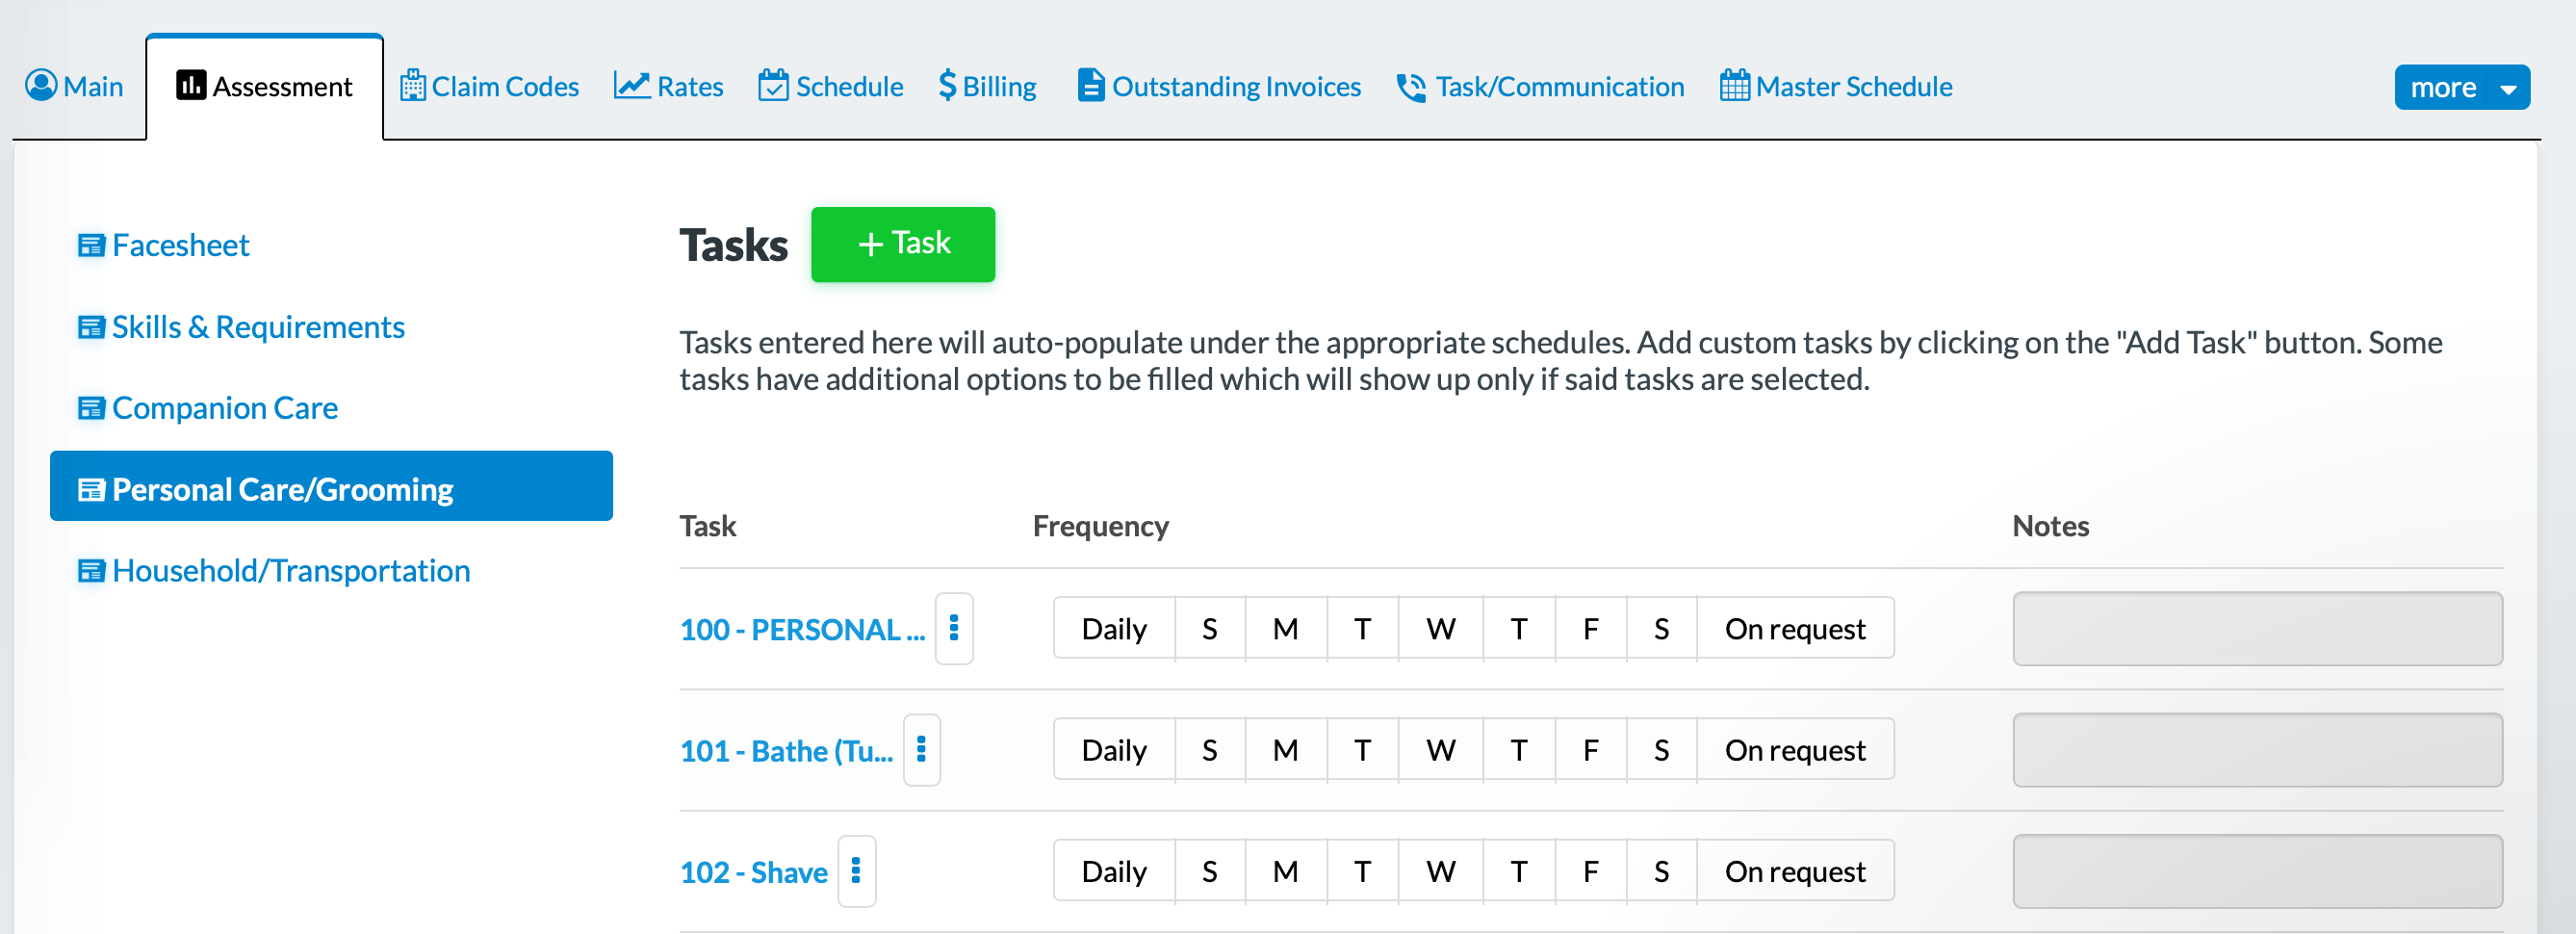This screenshot has height=934, width=2576.
Task: Click the green + Task button
Action: (902, 244)
